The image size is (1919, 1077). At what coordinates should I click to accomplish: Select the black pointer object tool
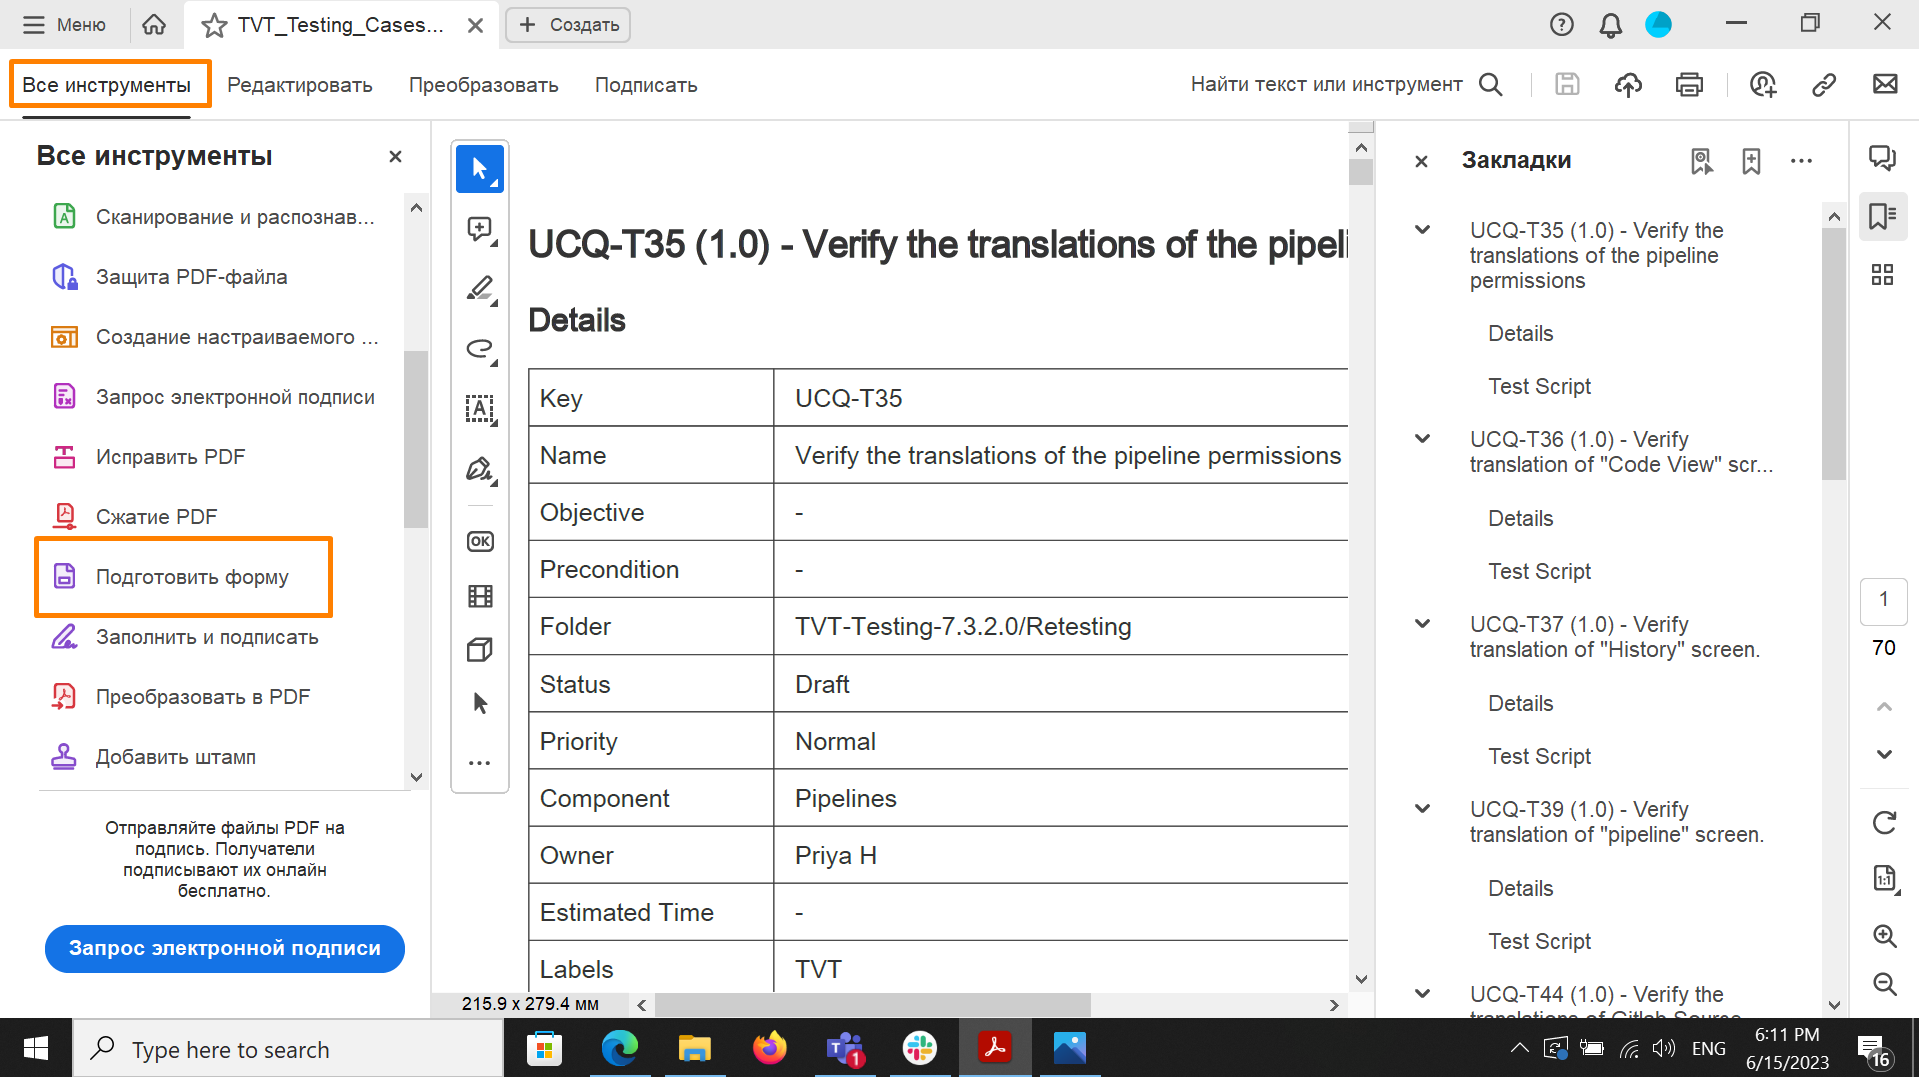480,703
